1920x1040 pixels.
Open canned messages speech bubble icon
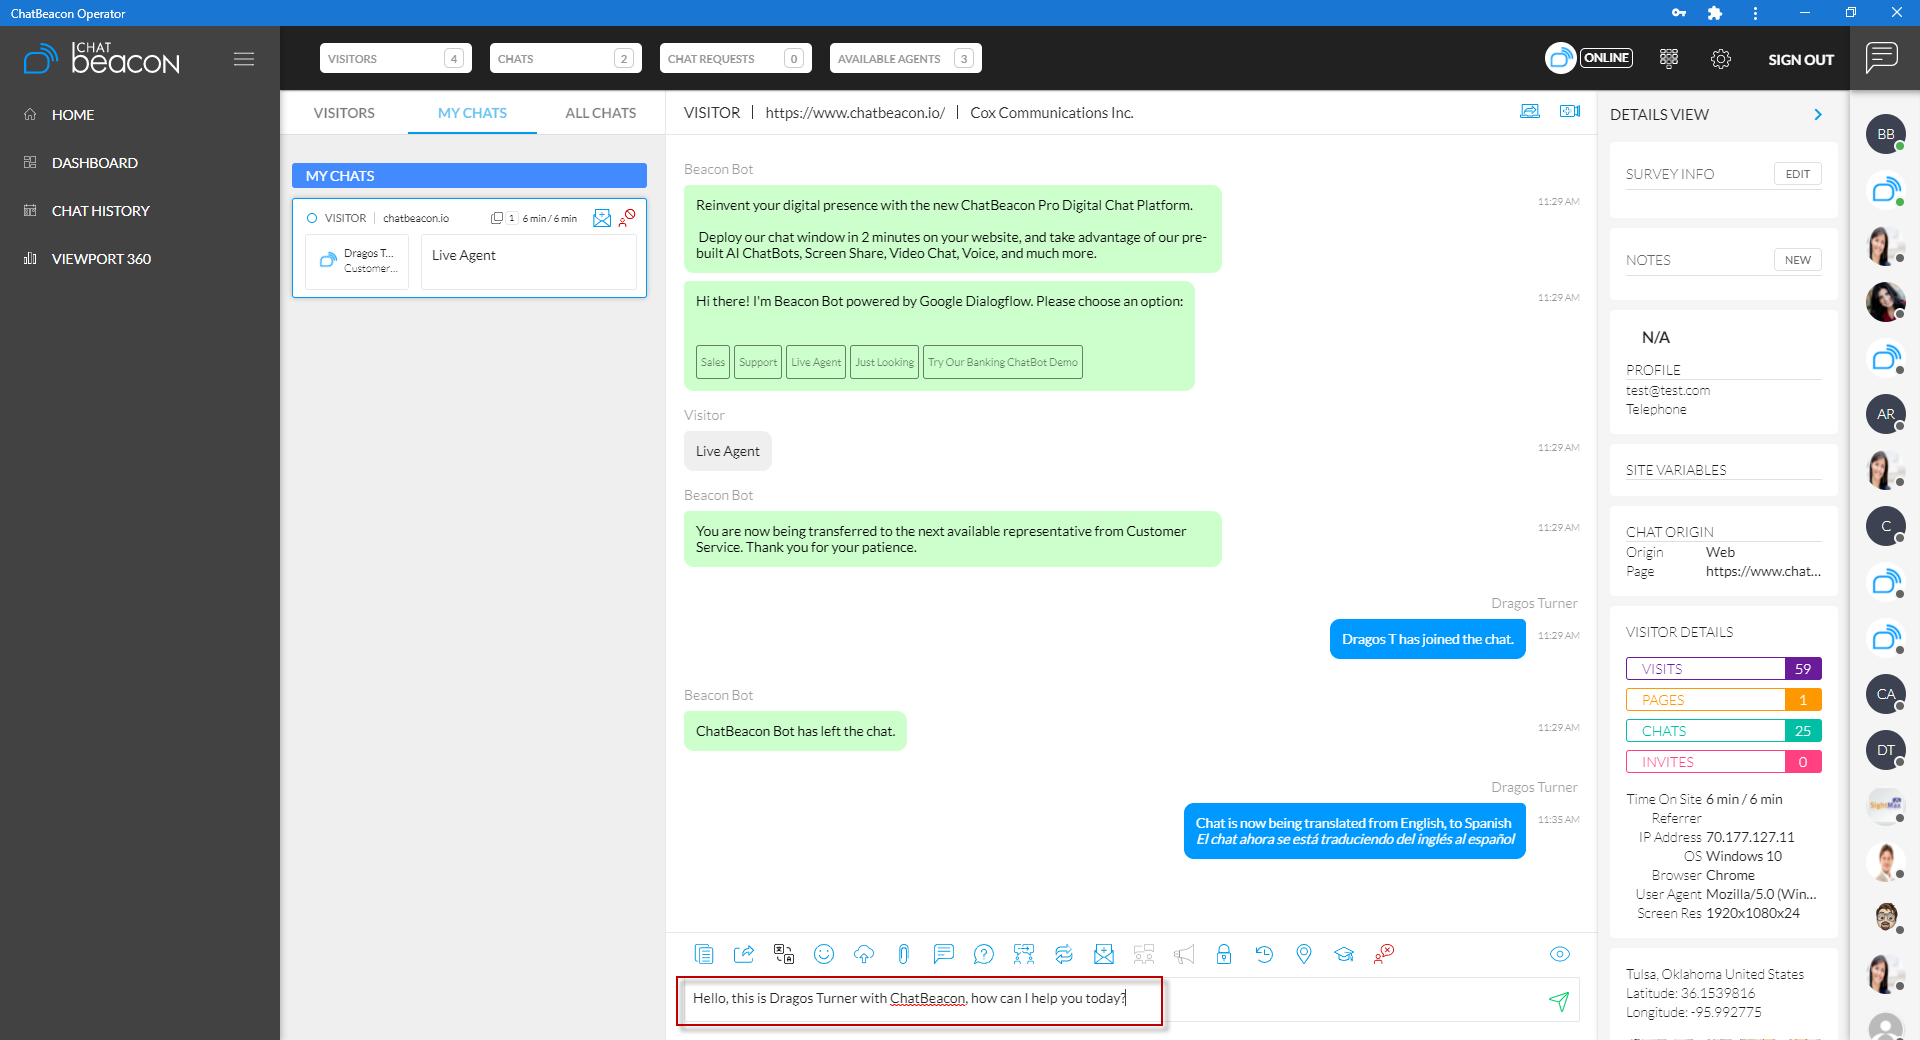tap(944, 954)
